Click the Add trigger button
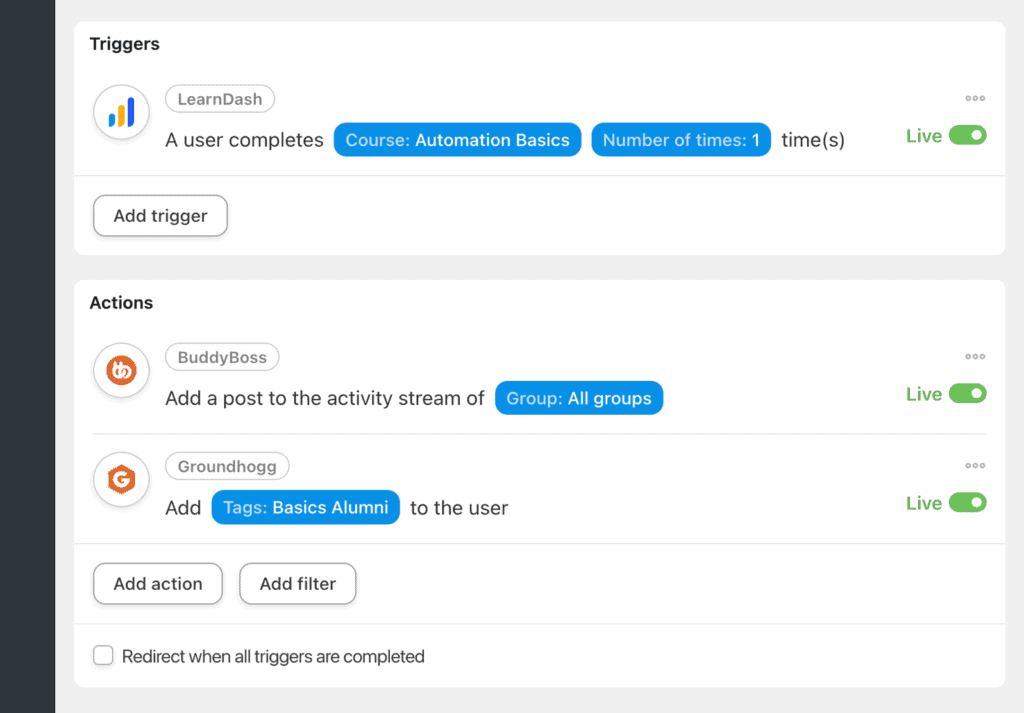The height and width of the screenshot is (713, 1024). (x=160, y=215)
